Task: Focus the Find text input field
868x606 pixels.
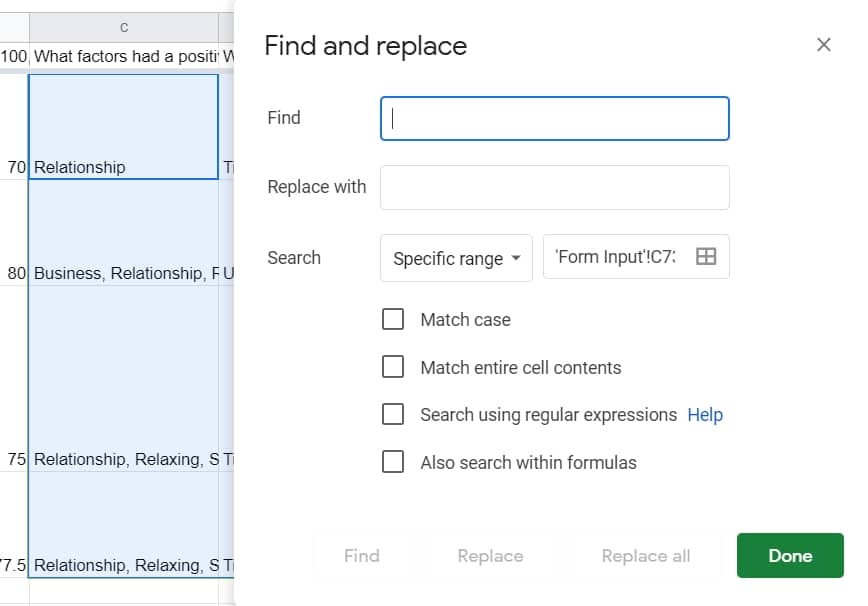Action: coord(555,118)
